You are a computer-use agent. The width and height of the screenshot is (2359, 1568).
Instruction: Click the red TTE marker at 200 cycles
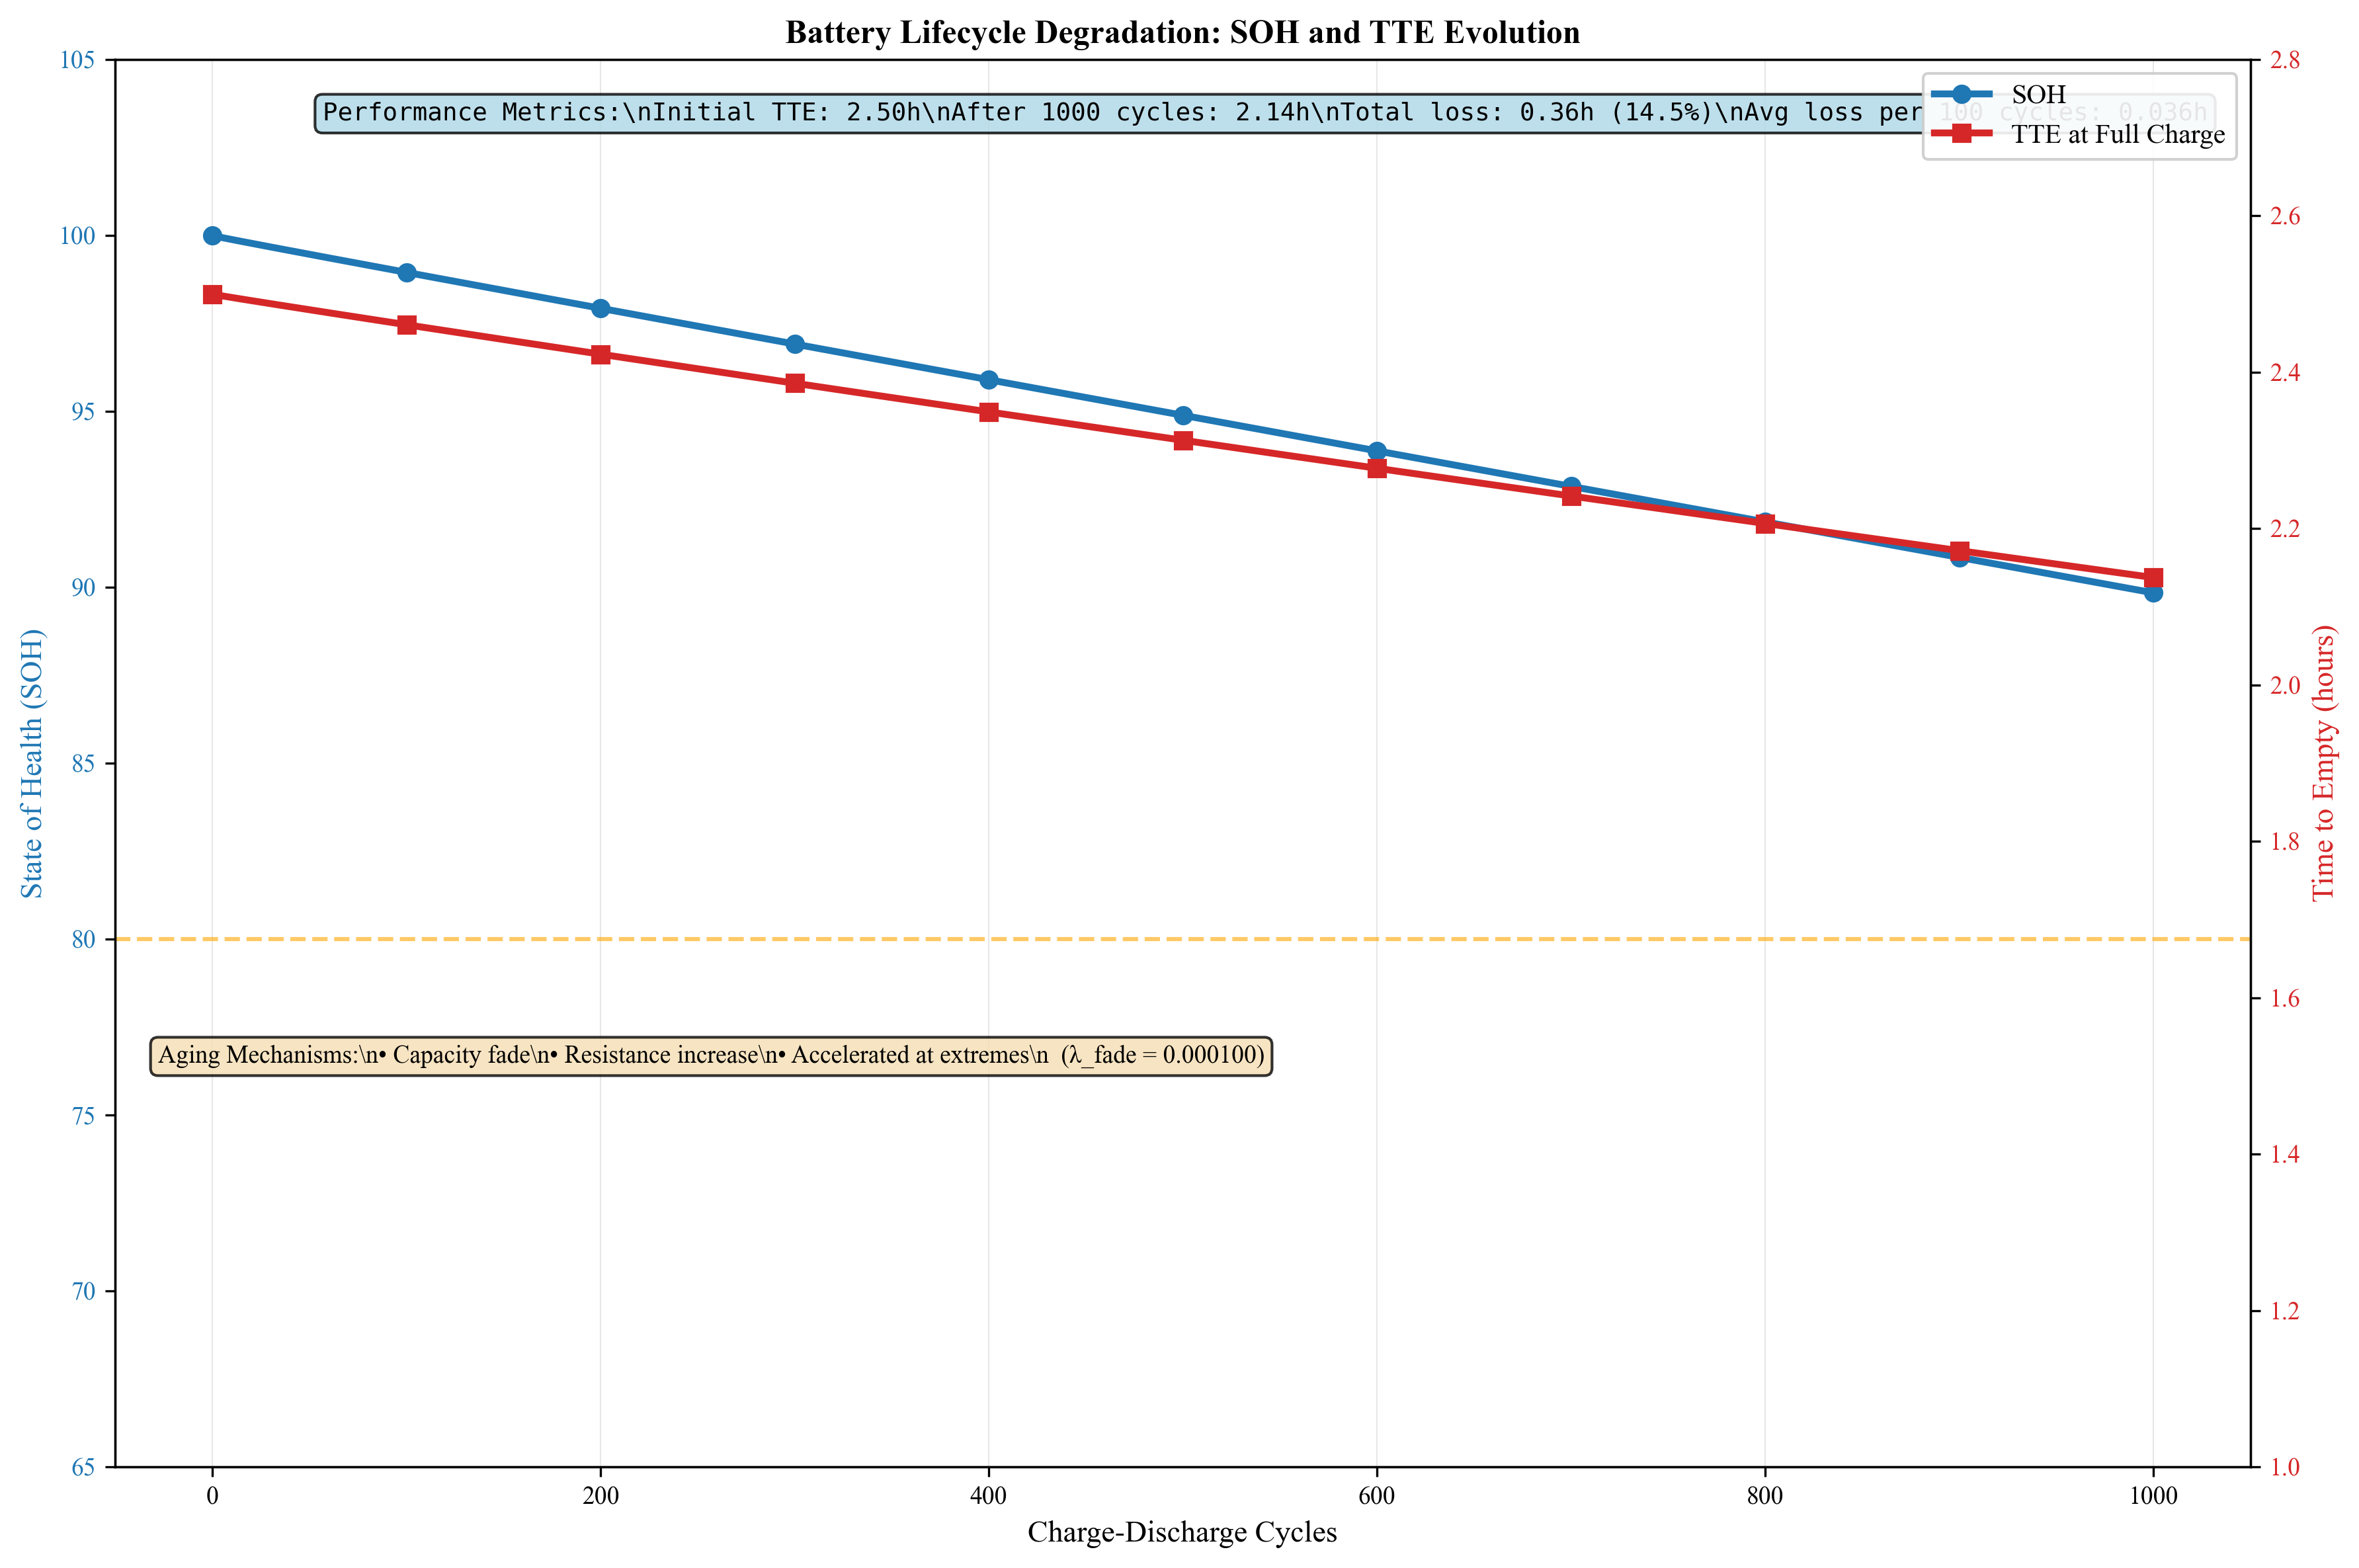pyautogui.click(x=600, y=355)
